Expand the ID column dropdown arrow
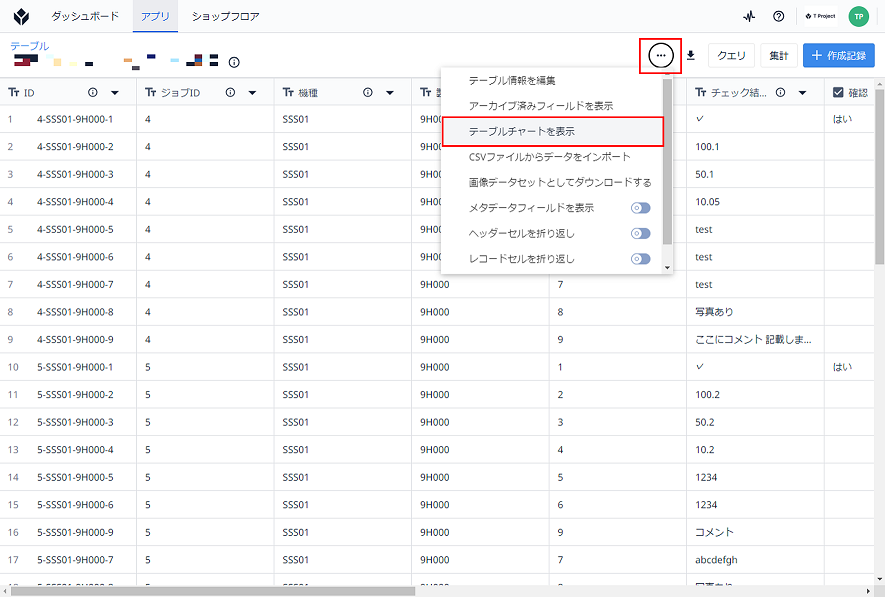Screen dimensions: 885x597 115,93
